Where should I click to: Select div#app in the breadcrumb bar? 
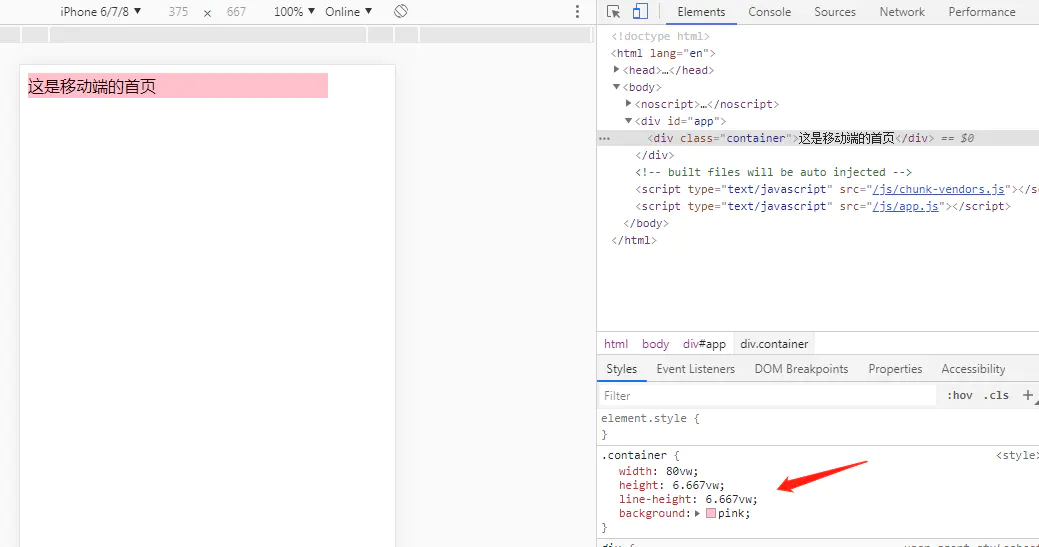coord(704,344)
